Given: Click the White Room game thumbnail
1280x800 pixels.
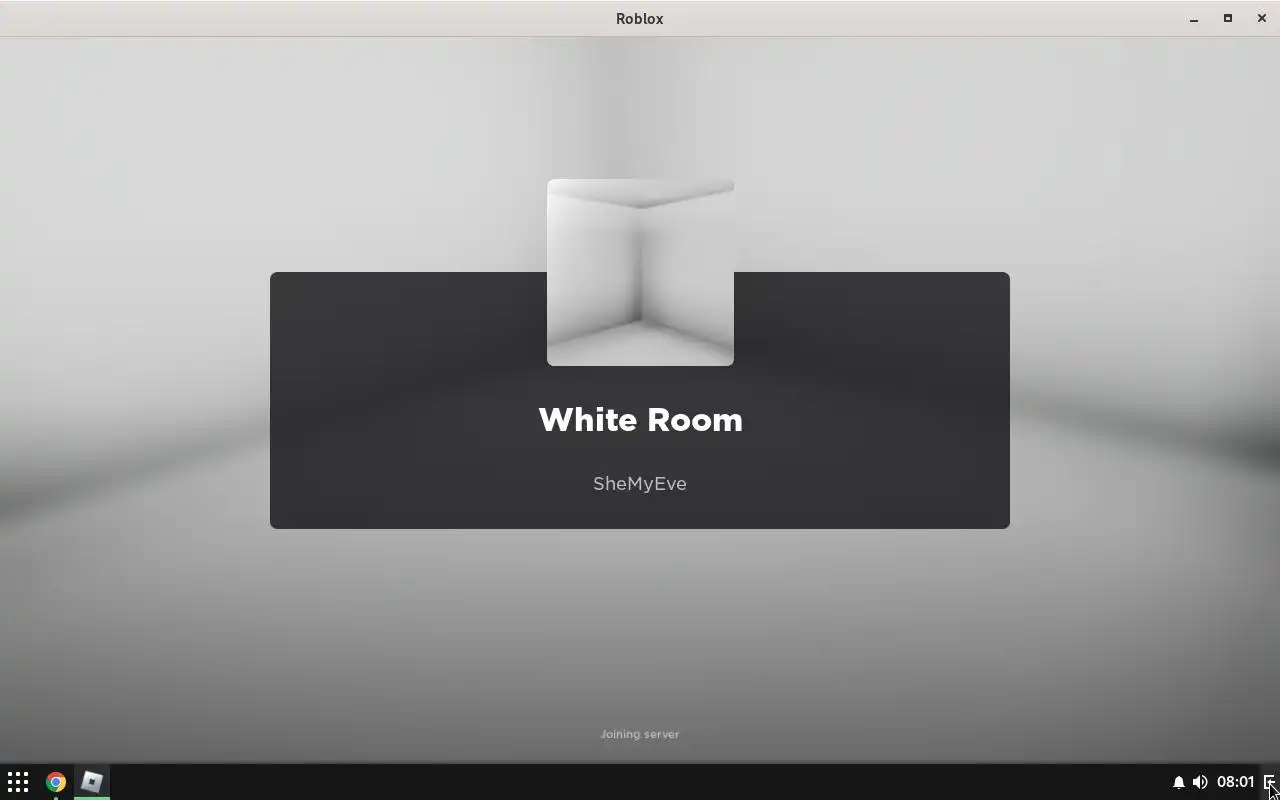Looking at the screenshot, I should click(640, 272).
